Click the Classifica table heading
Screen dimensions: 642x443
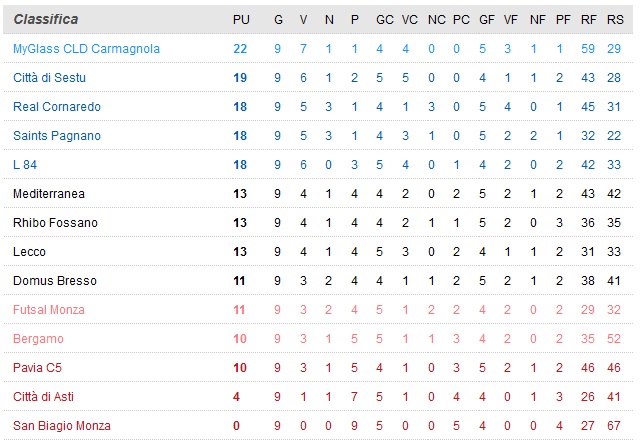46,20
